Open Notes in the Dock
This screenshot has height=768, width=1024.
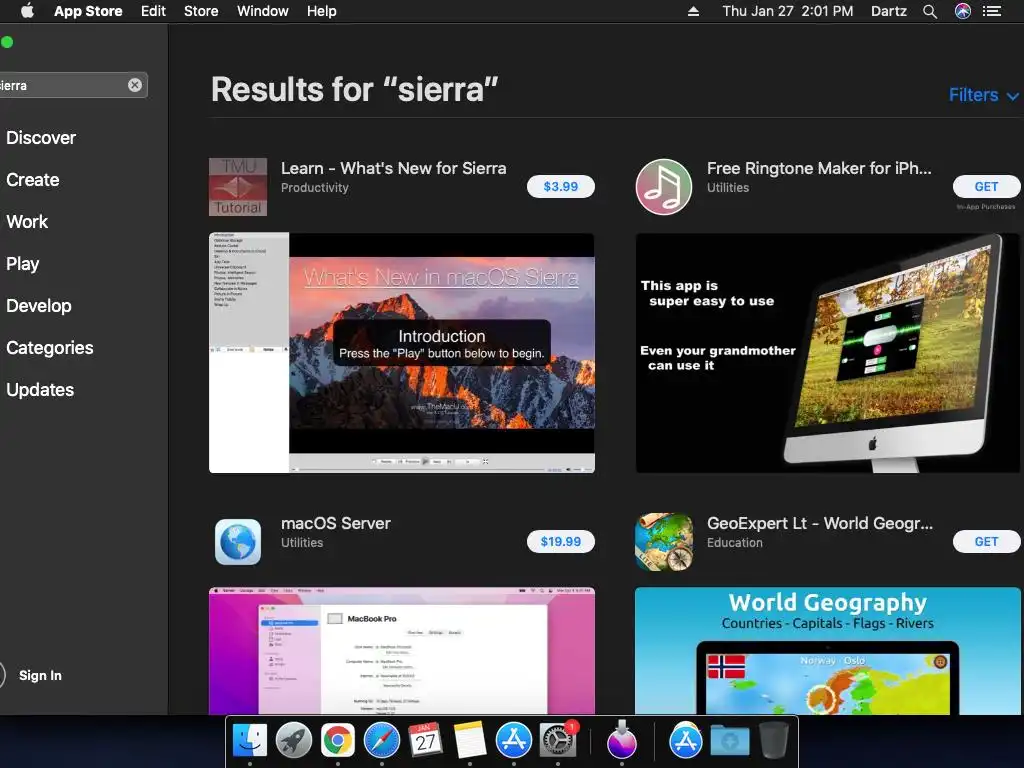pyautogui.click(x=470, y=741)
